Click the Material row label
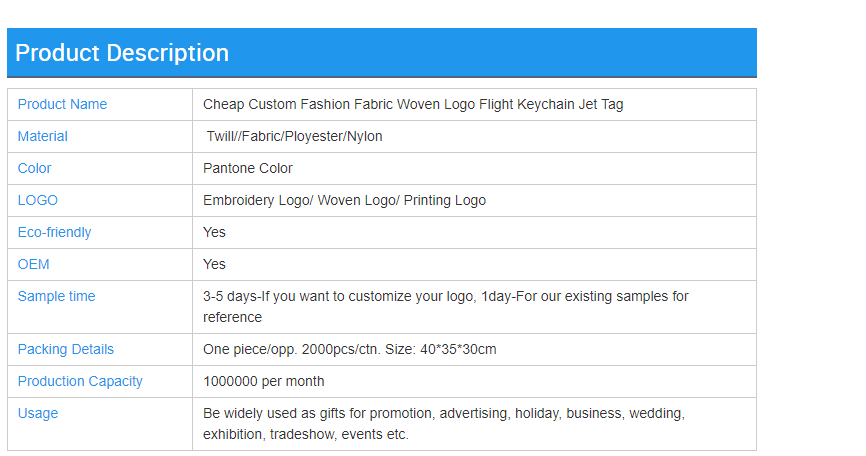 point(43,136)
